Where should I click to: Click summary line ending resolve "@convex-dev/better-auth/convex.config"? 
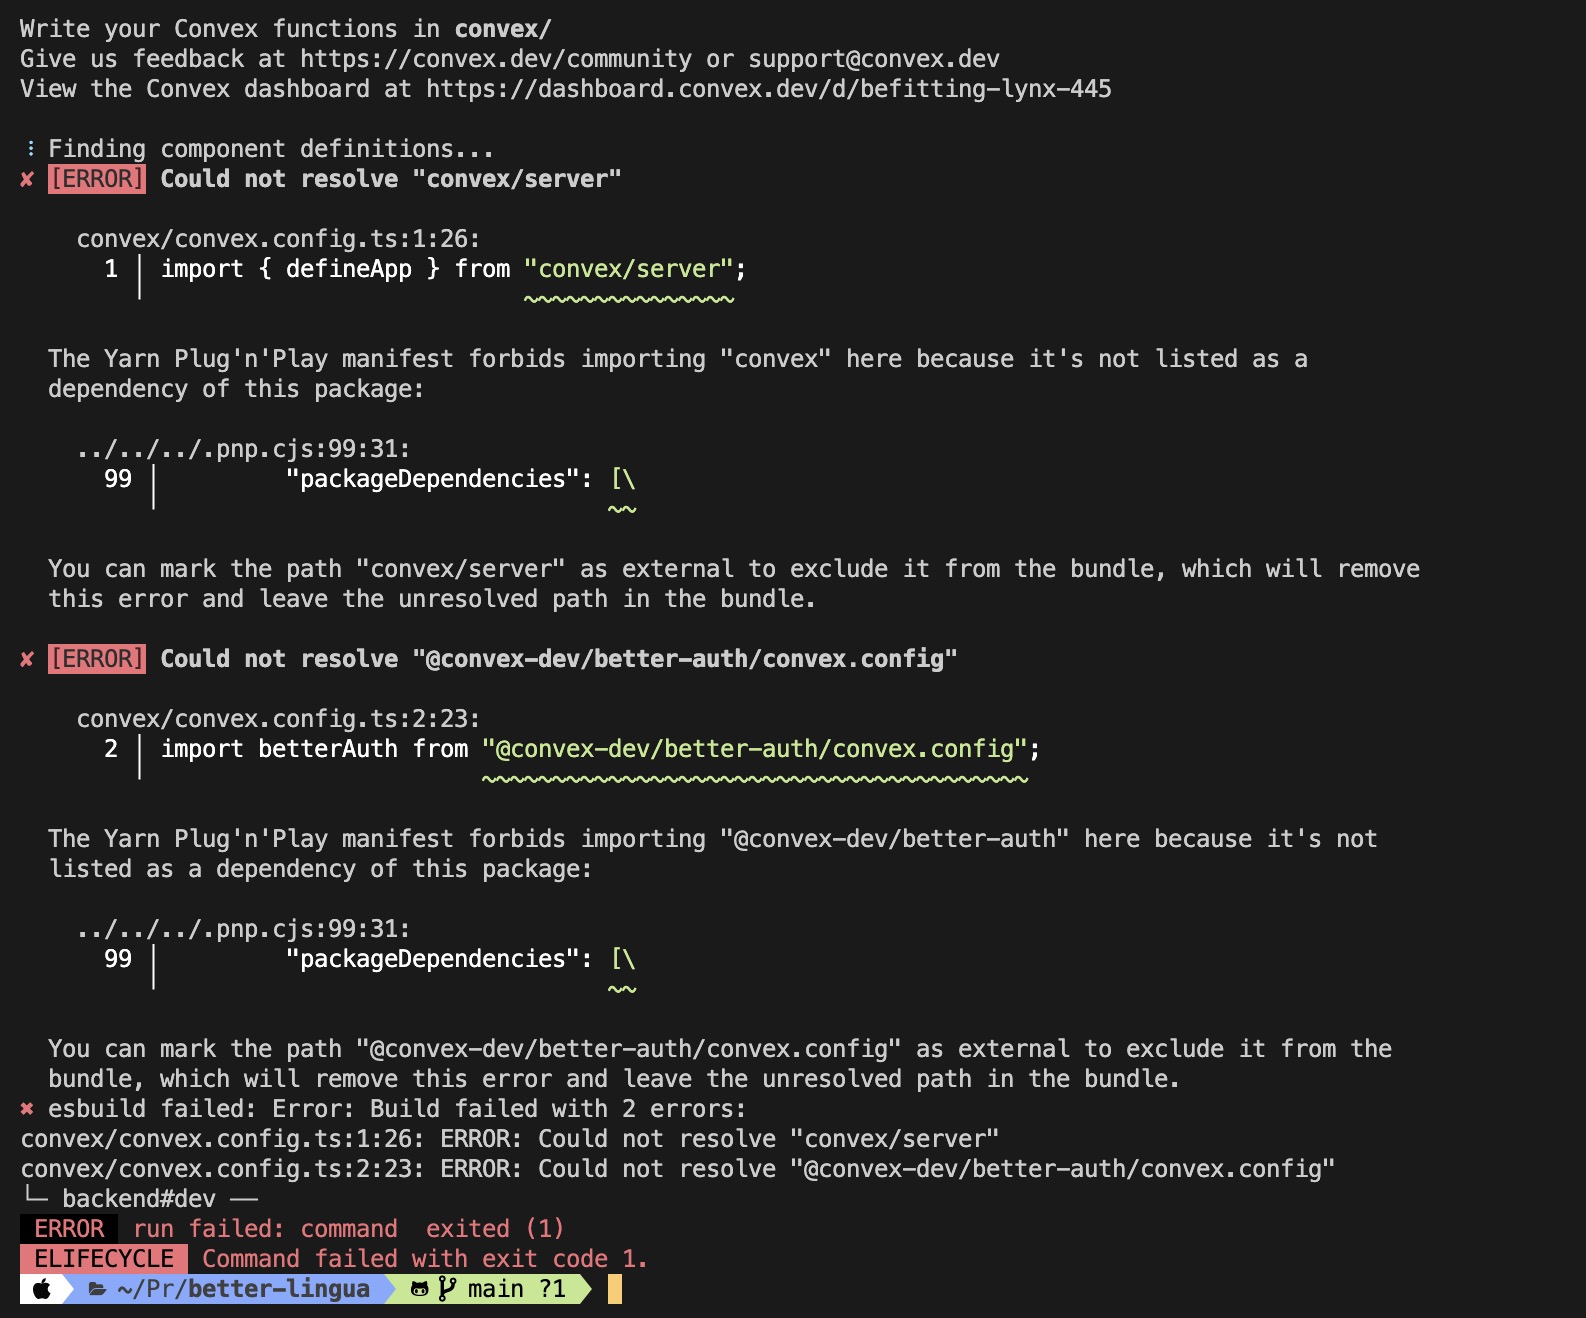pyautogui.click(x=678, y=1169)
